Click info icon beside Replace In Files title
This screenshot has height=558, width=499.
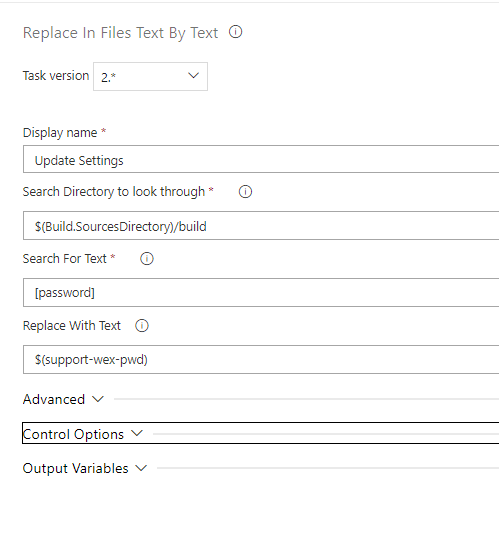(235, 32)
